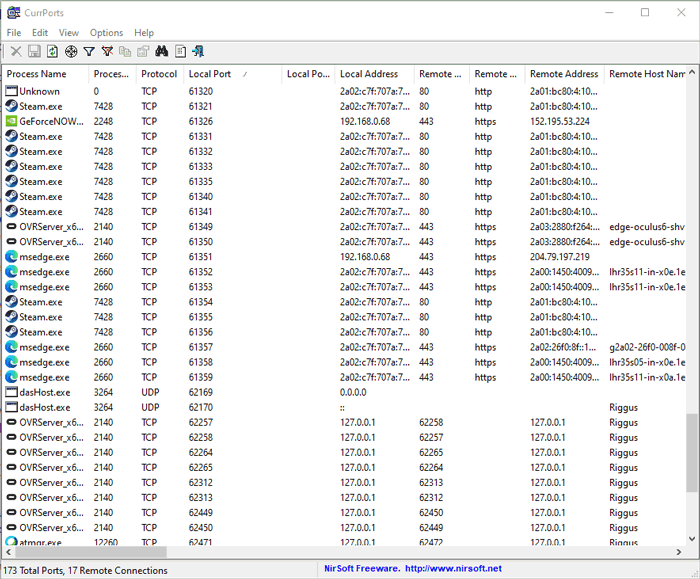Open the Edit menu
700x579 pixels.
pyautogui.click(x=40, y=33)
